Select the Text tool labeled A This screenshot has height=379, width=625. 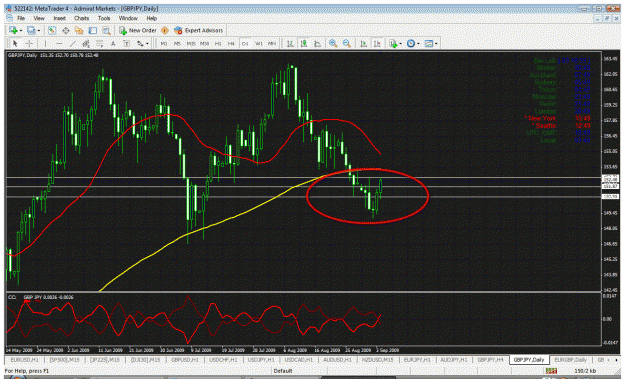tap(113, 43)
